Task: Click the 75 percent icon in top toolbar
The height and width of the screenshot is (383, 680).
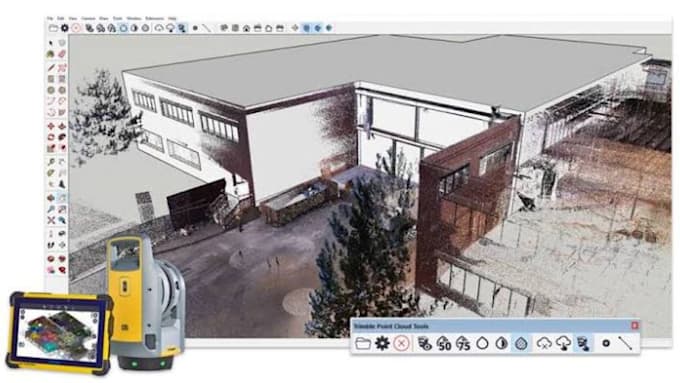Action: coord(112,28)
